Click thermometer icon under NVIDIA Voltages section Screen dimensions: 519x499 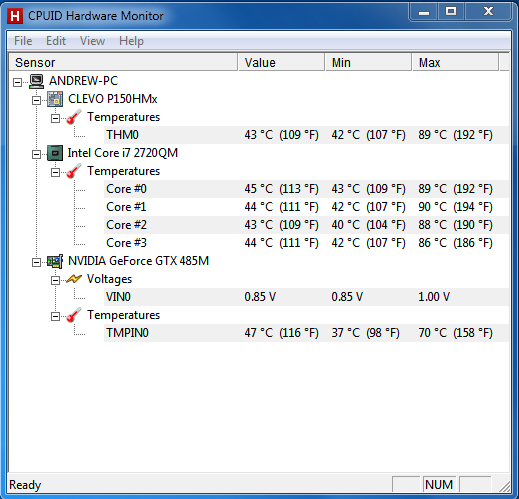click(x=74, y=315)
